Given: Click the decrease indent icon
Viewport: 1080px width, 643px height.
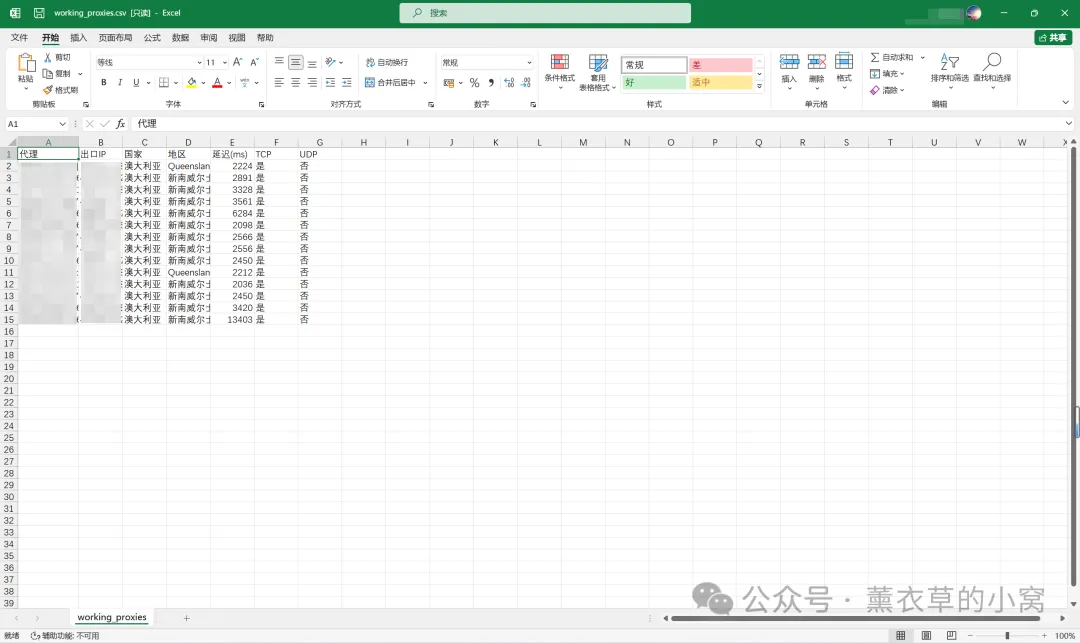Looking at the screenshot, I should [x=331, y=83].
